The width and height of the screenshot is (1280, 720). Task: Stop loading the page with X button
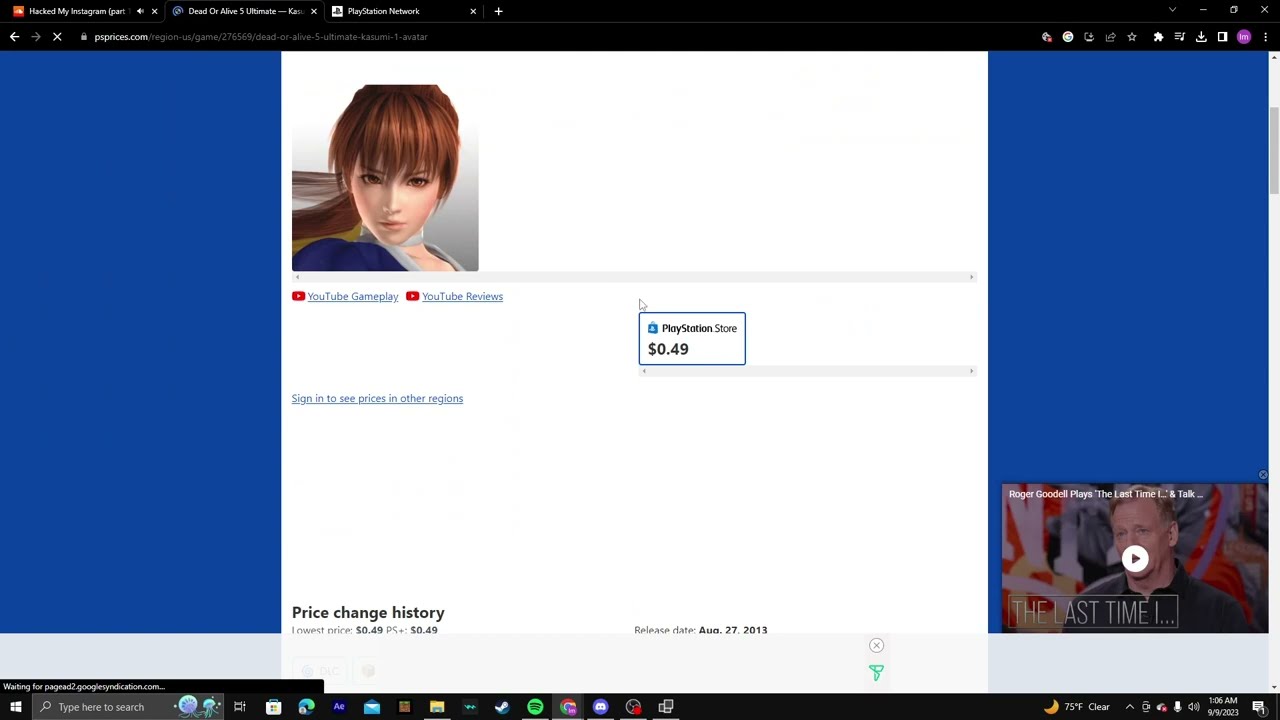(57, 37)
